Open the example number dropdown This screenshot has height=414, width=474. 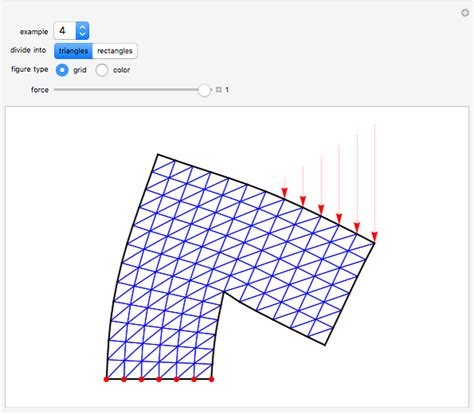(x=71, y=31)
